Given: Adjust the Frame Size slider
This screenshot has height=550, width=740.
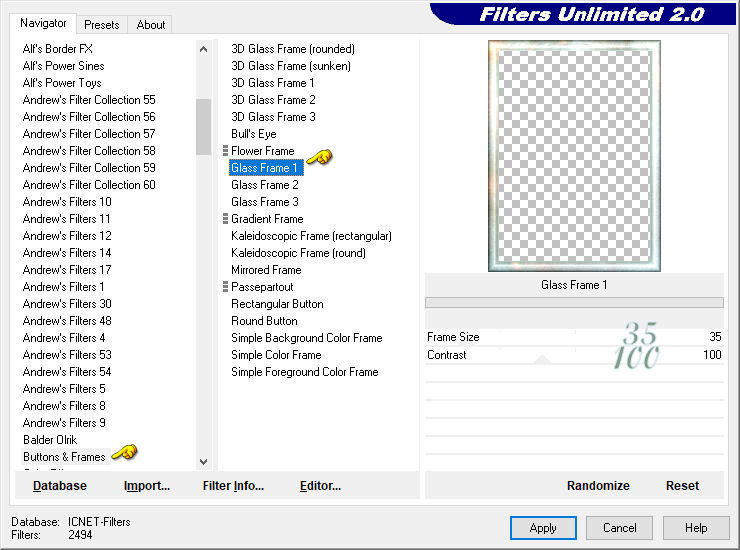Looking at the screenshot, I should 574,337.
